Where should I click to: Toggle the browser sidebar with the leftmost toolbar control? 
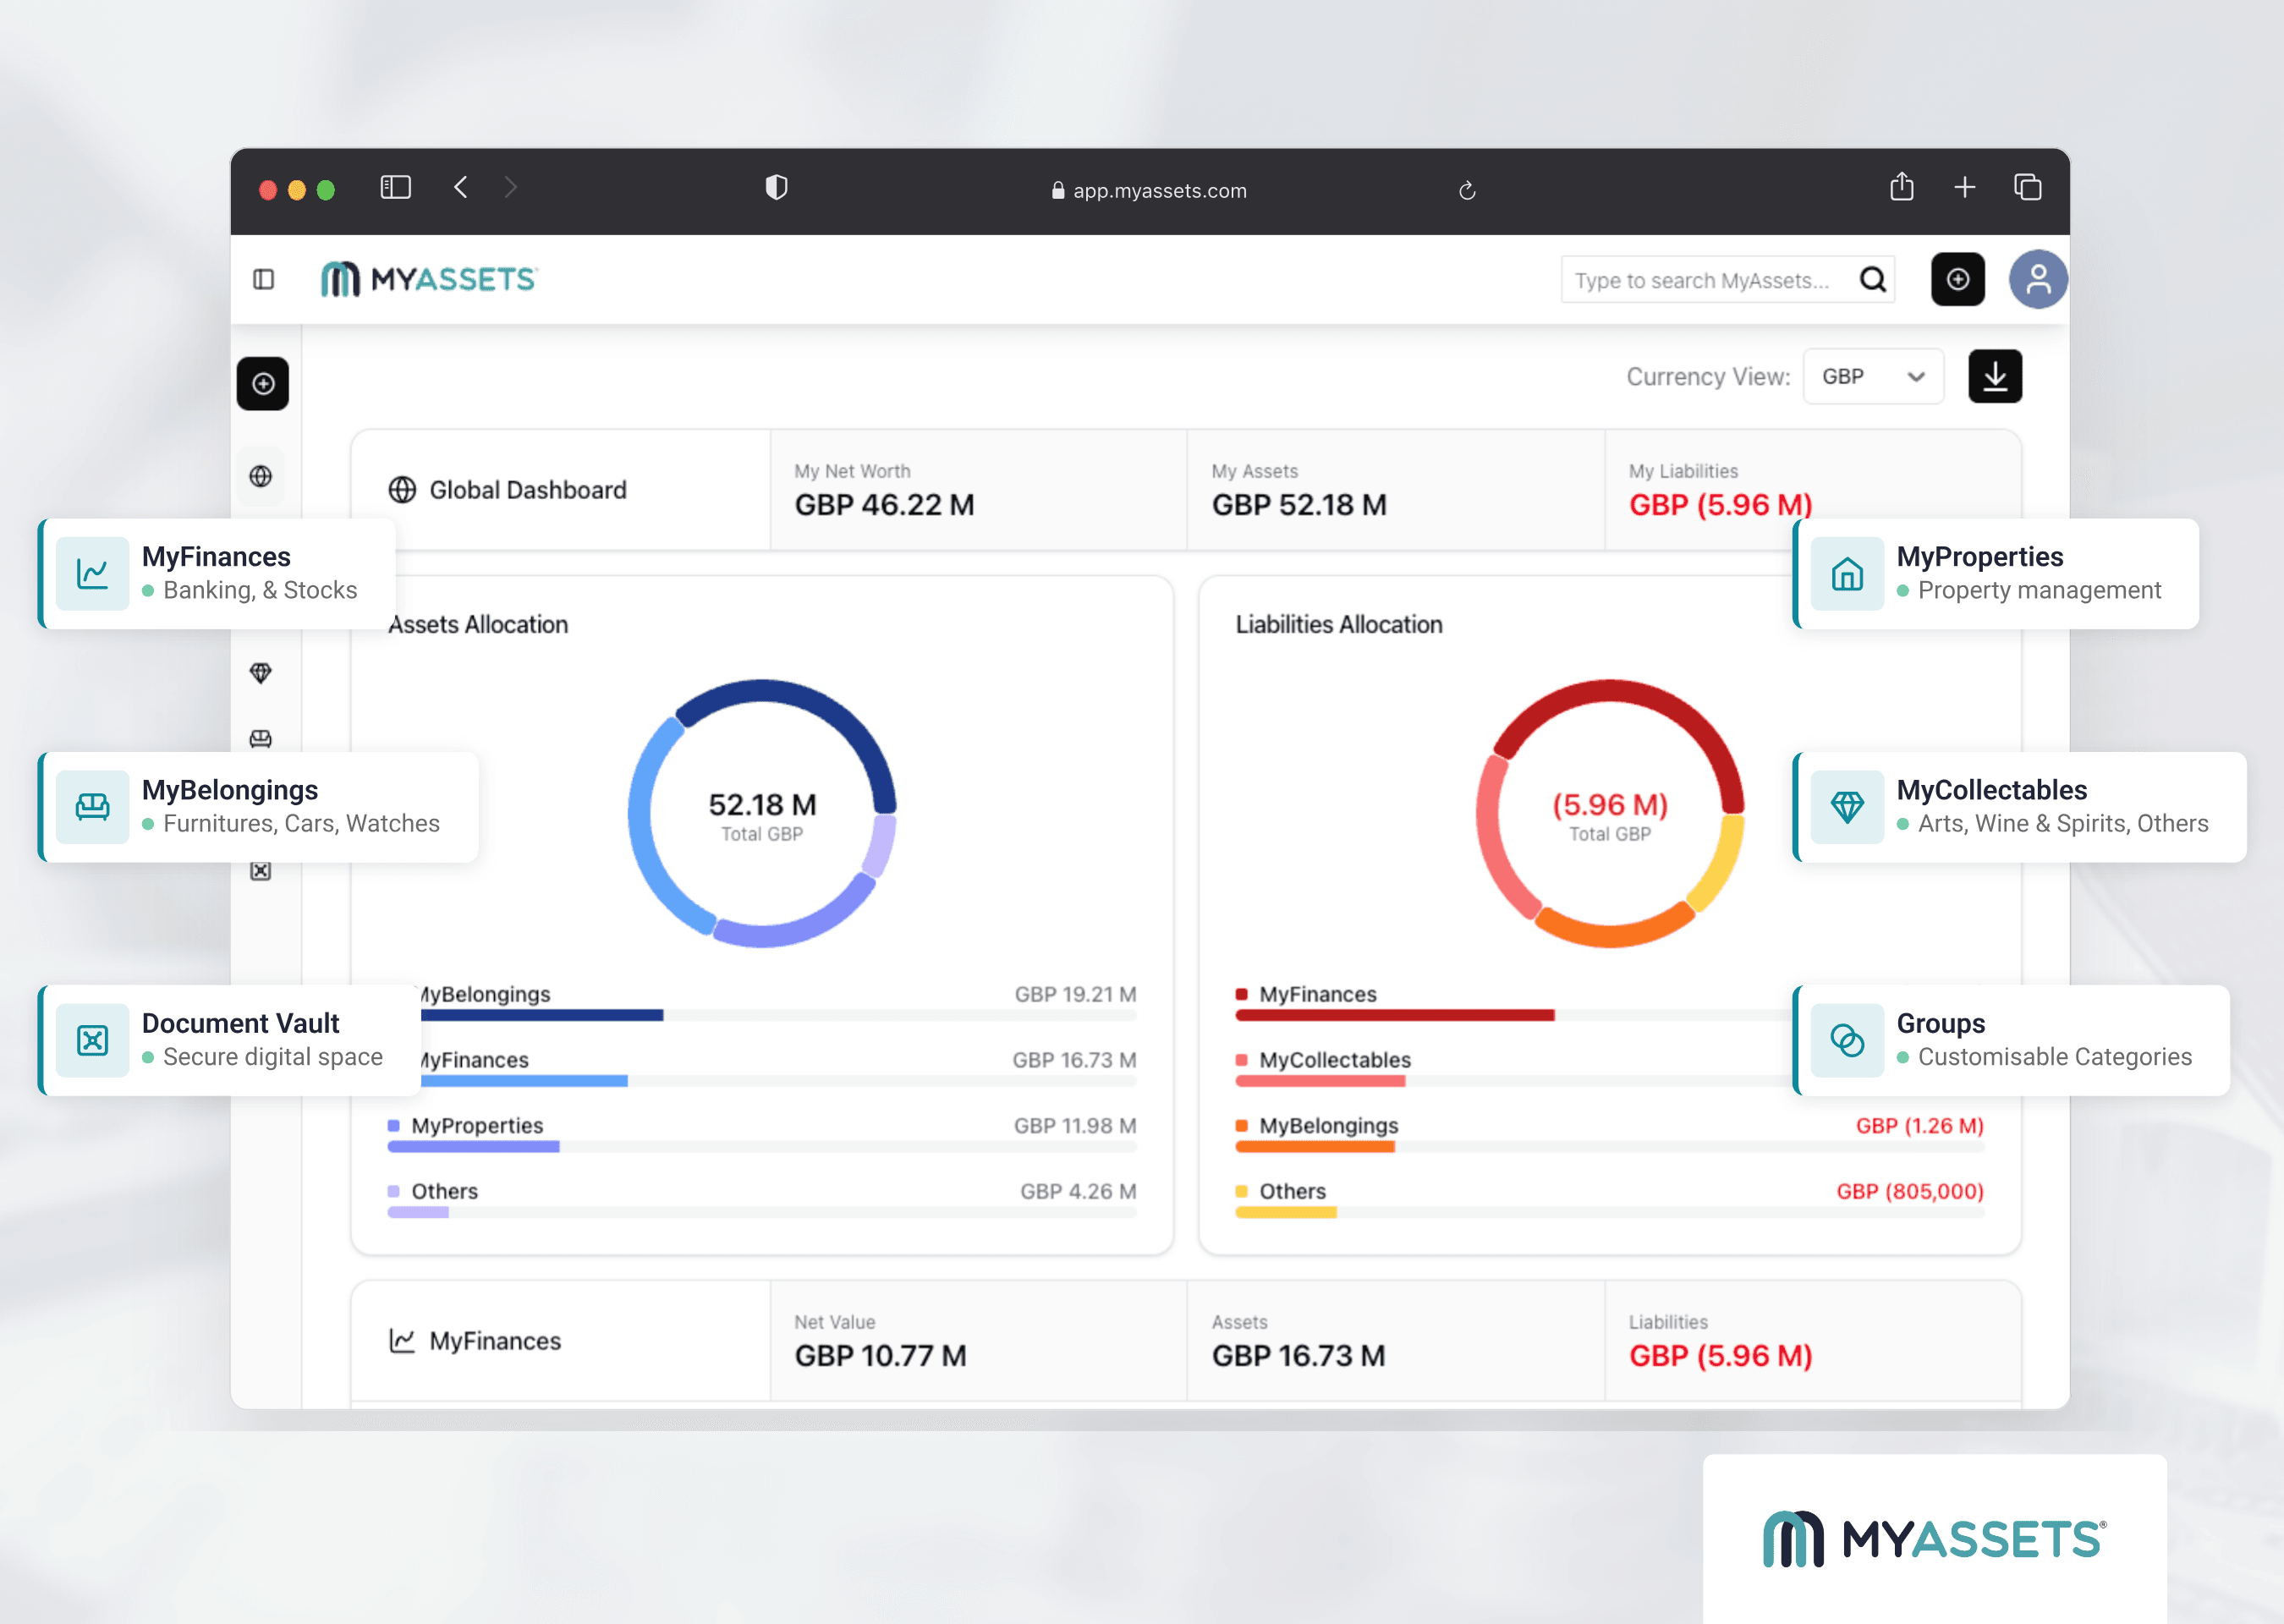click(395, 188)
